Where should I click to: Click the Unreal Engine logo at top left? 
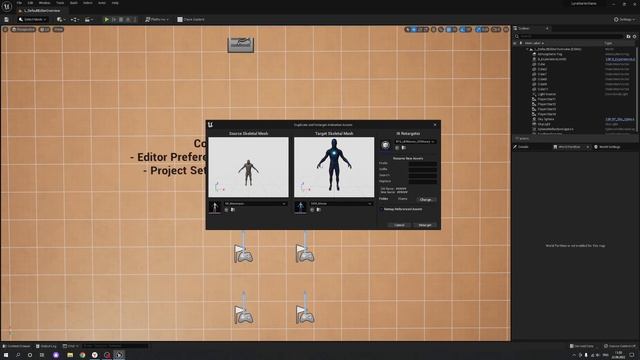point(7,6)
